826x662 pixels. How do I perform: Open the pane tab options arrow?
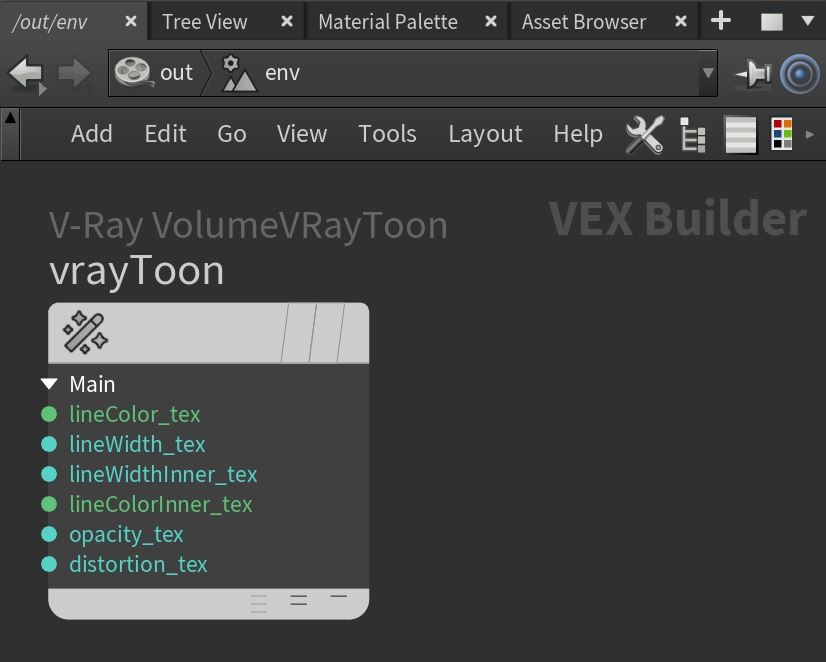tap(808, 21)
